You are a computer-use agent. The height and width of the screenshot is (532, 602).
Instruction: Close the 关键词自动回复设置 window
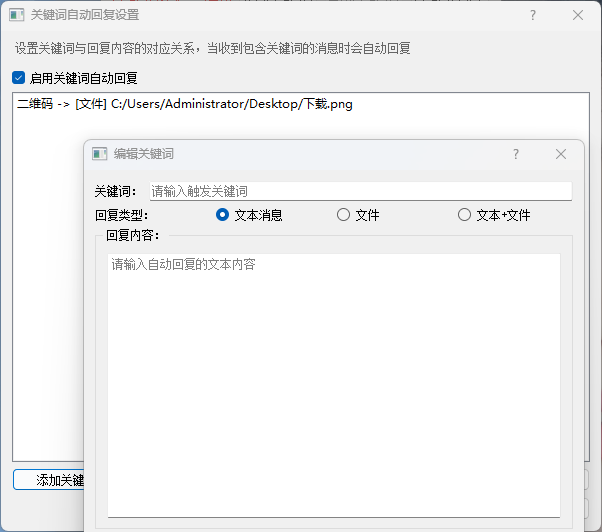[578, 15]
